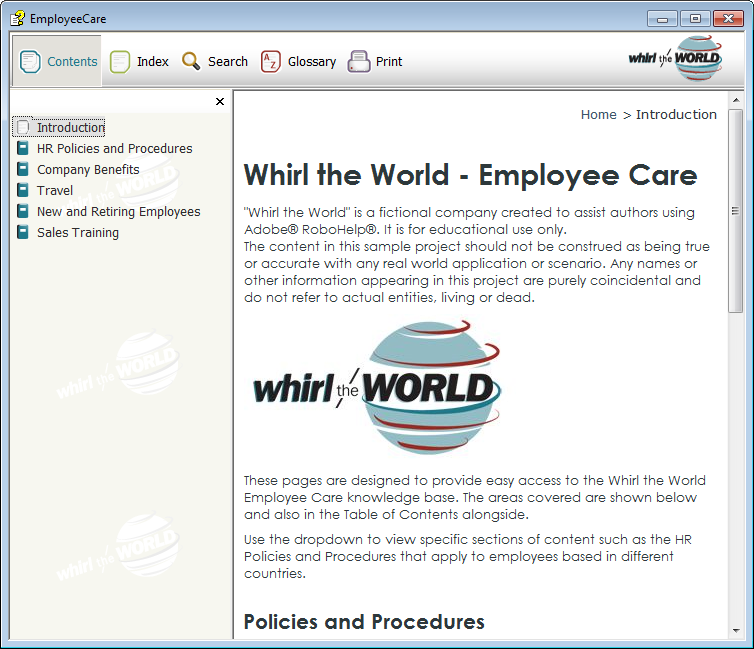Click the Contents book icon in toolbar
Image resolution: width=754 pixels, height=649 pixels.
click(x=30, y=62)
